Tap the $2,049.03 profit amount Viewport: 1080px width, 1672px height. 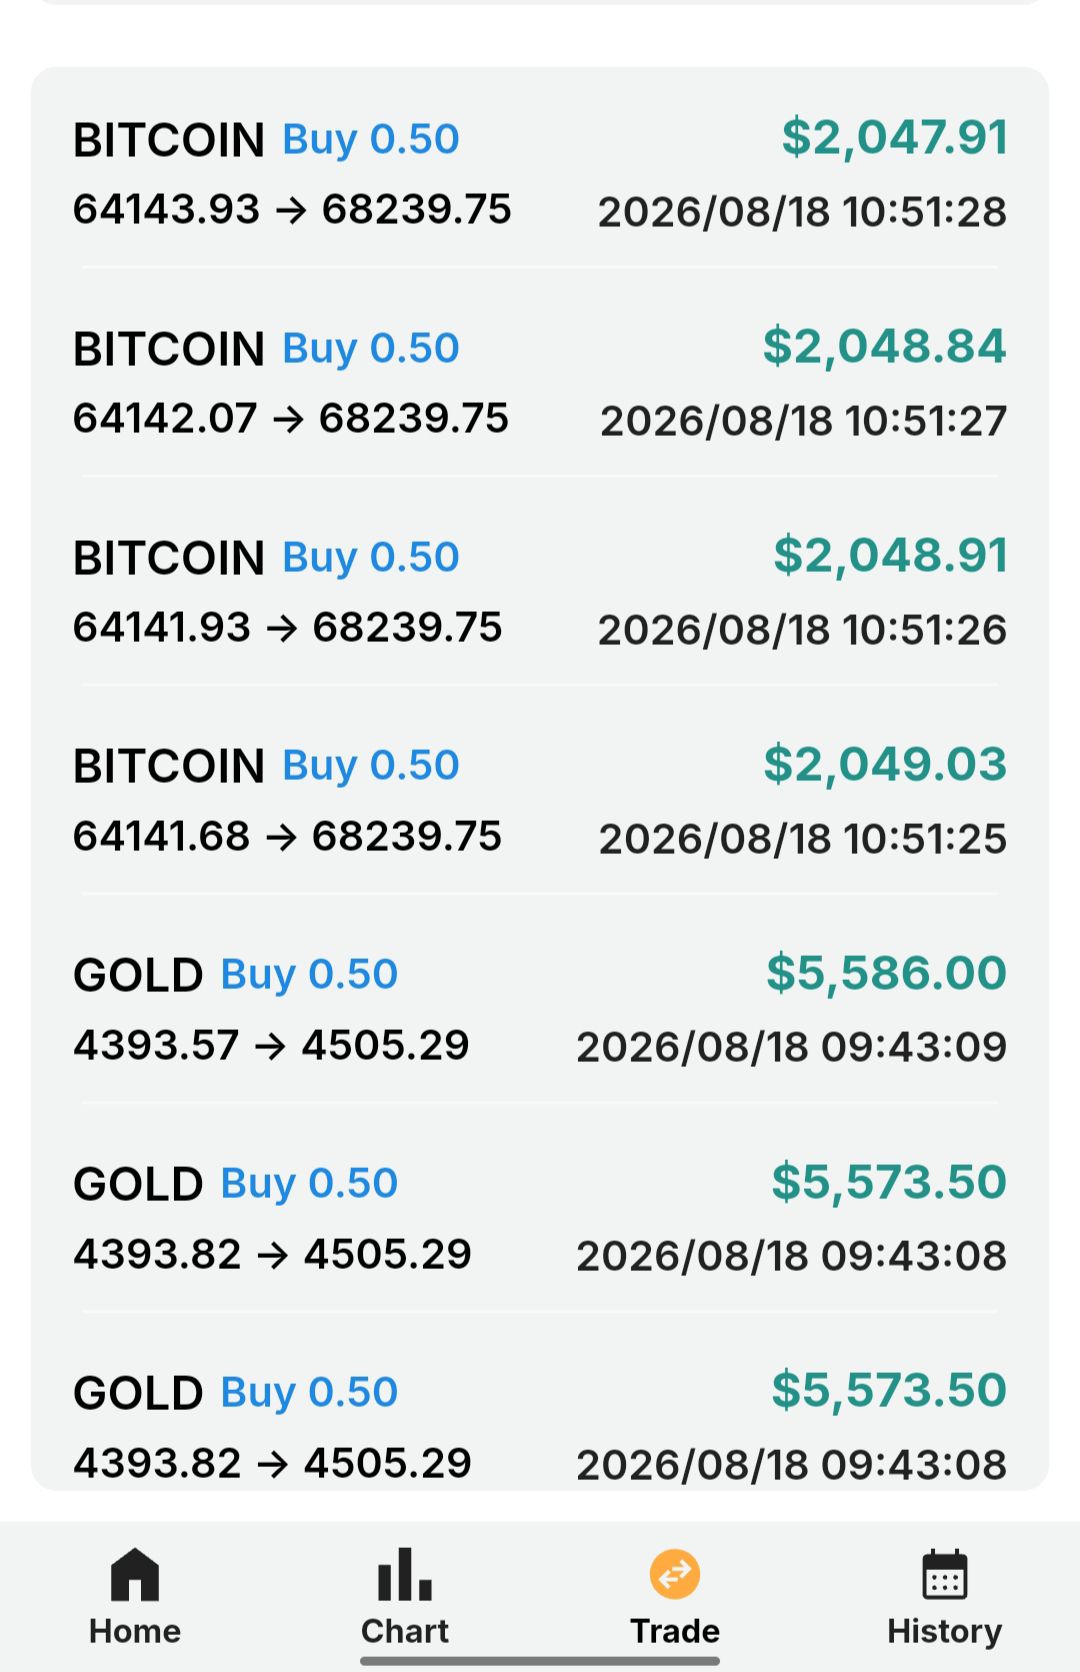tap(885, 764)
